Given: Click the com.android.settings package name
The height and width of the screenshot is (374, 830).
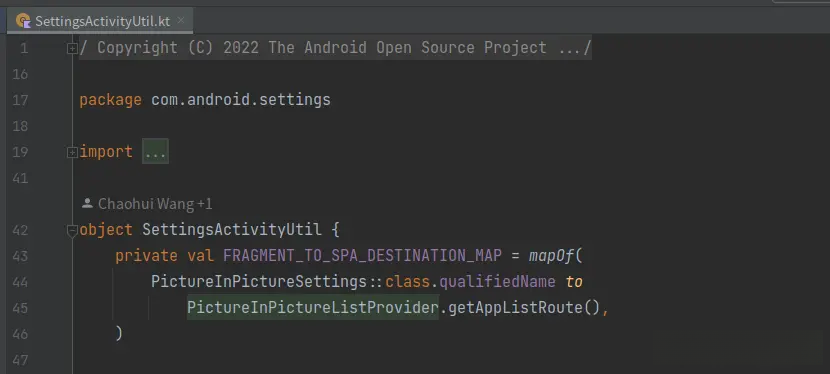Looking at the screenshot, I should click(x=241, y=100).
